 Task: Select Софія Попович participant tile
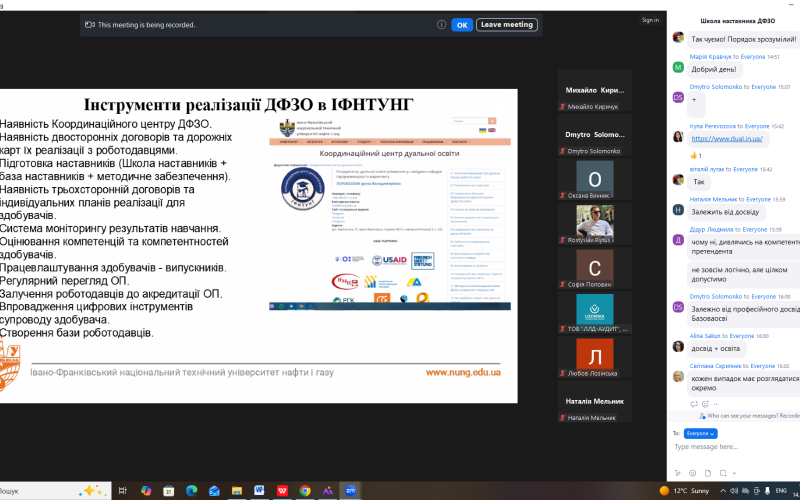coord(594,268)
